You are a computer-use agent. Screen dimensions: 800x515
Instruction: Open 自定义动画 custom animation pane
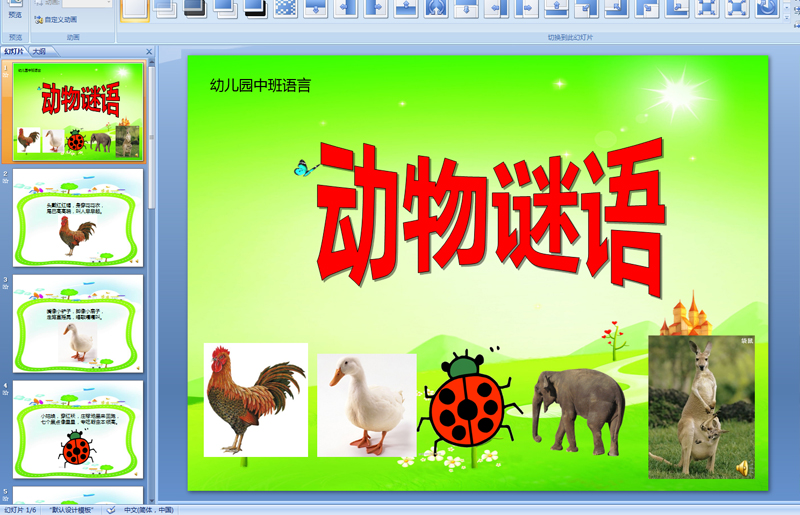click(56, 19)
